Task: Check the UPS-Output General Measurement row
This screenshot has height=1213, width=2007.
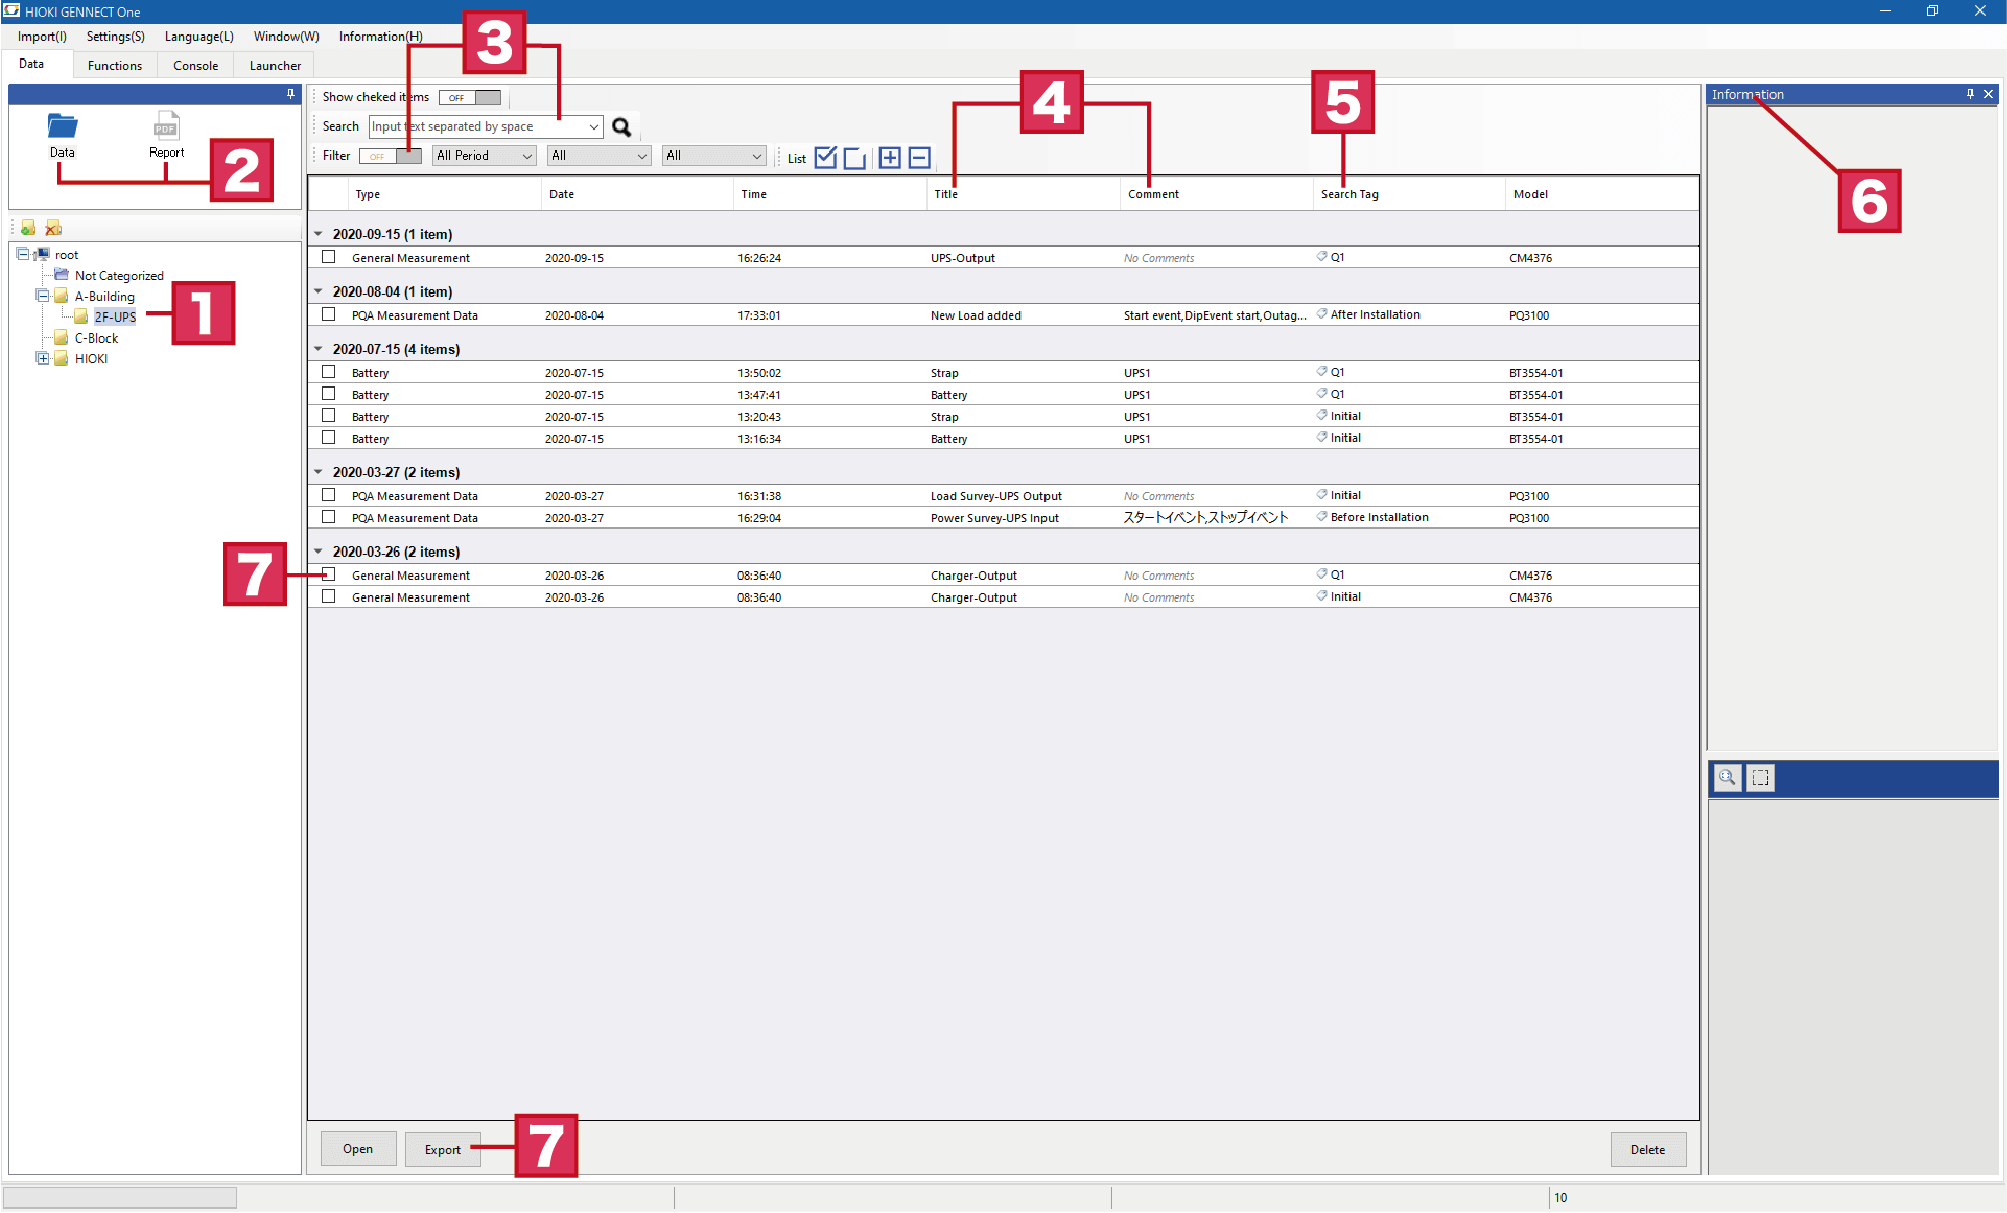Action: coord(328,257)
